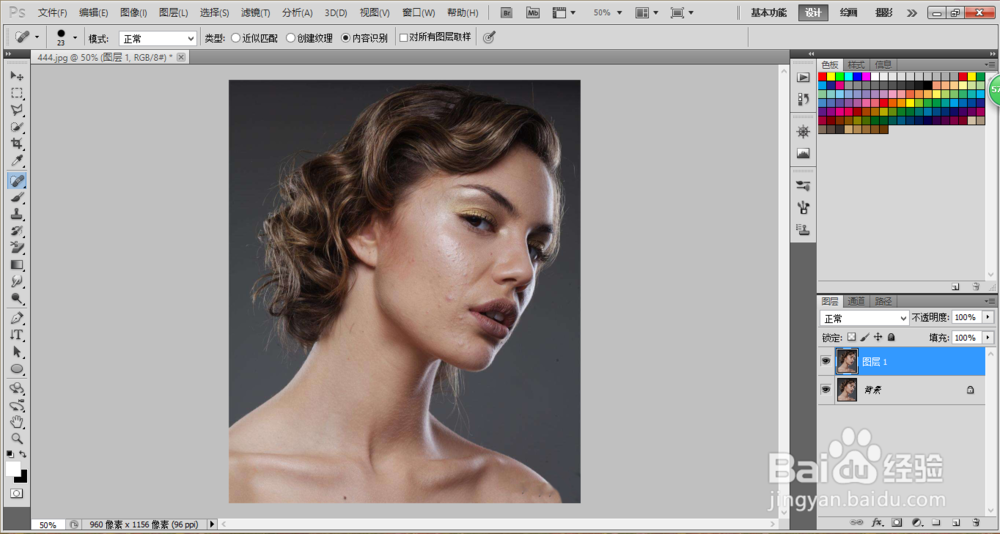The height and width of the screenshot is (534, 1000).
Task: Open the brush size picker arrow
Action: pos(75,38)
